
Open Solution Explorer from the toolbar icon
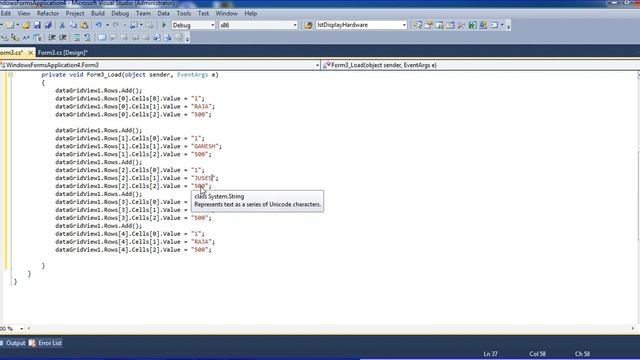coord(418,25)
